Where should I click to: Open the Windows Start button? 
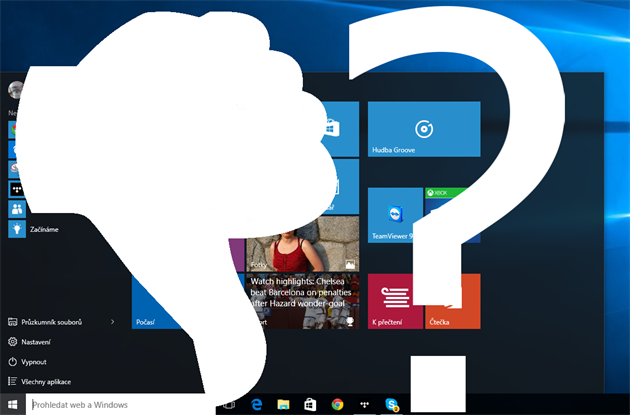click(x=12, y=404)
